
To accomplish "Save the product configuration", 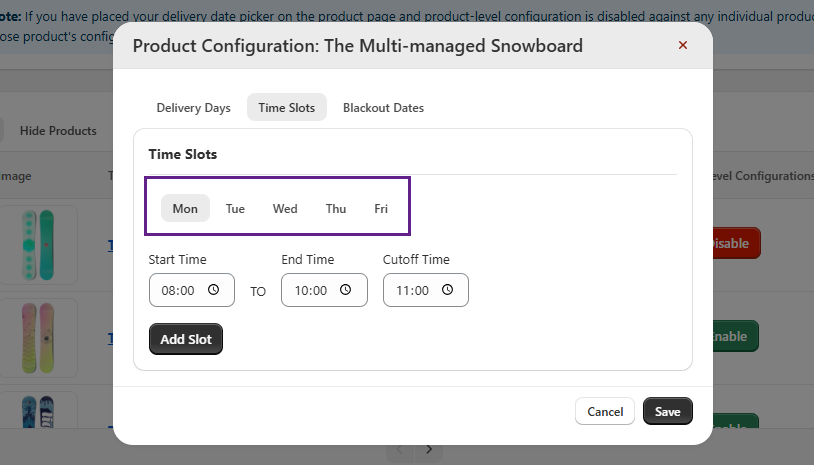I will [x=667, y=411].
